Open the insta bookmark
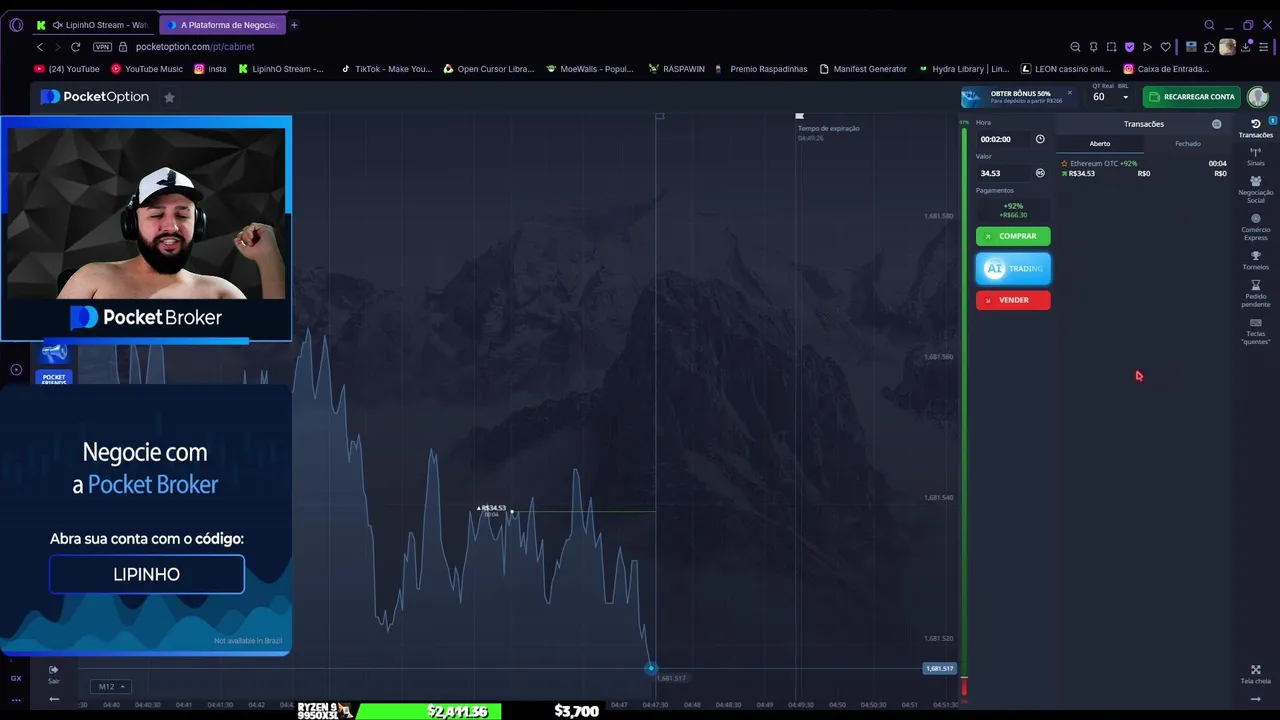Image resolution: width=1280 pixels, height=720 pixels. tap(211, 69)
